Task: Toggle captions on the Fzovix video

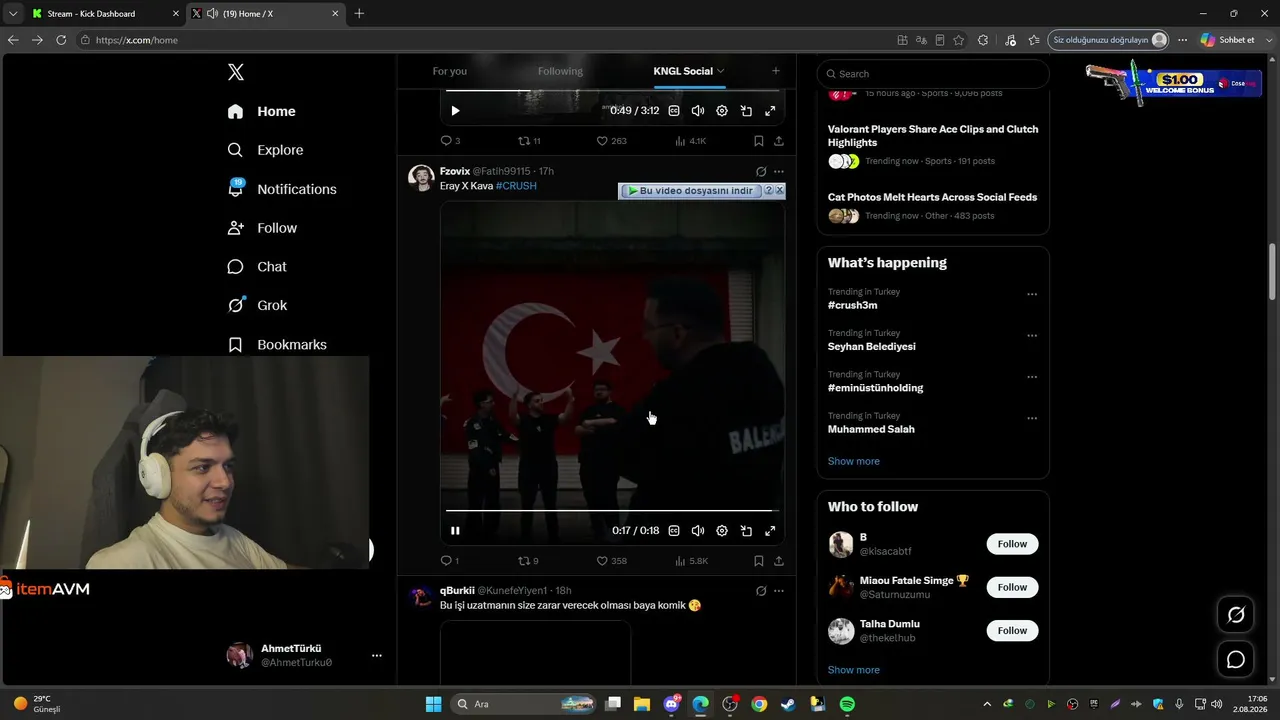Action: pyautogui.click(x=674, y=531)
